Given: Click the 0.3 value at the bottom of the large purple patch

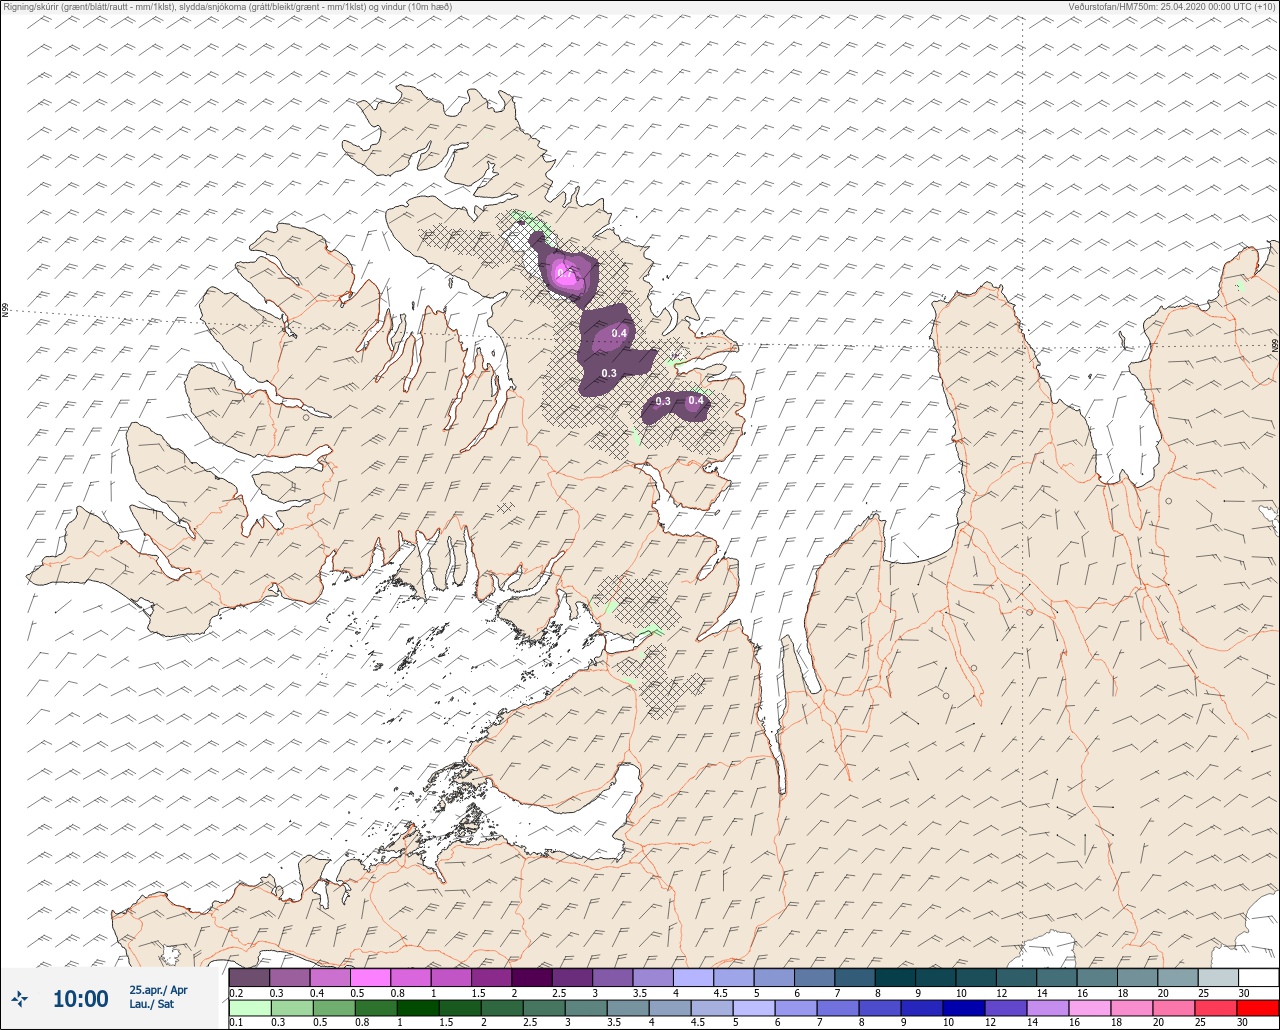Looking at the screenshot, I should pyautogui.click(x=608, y=373).
